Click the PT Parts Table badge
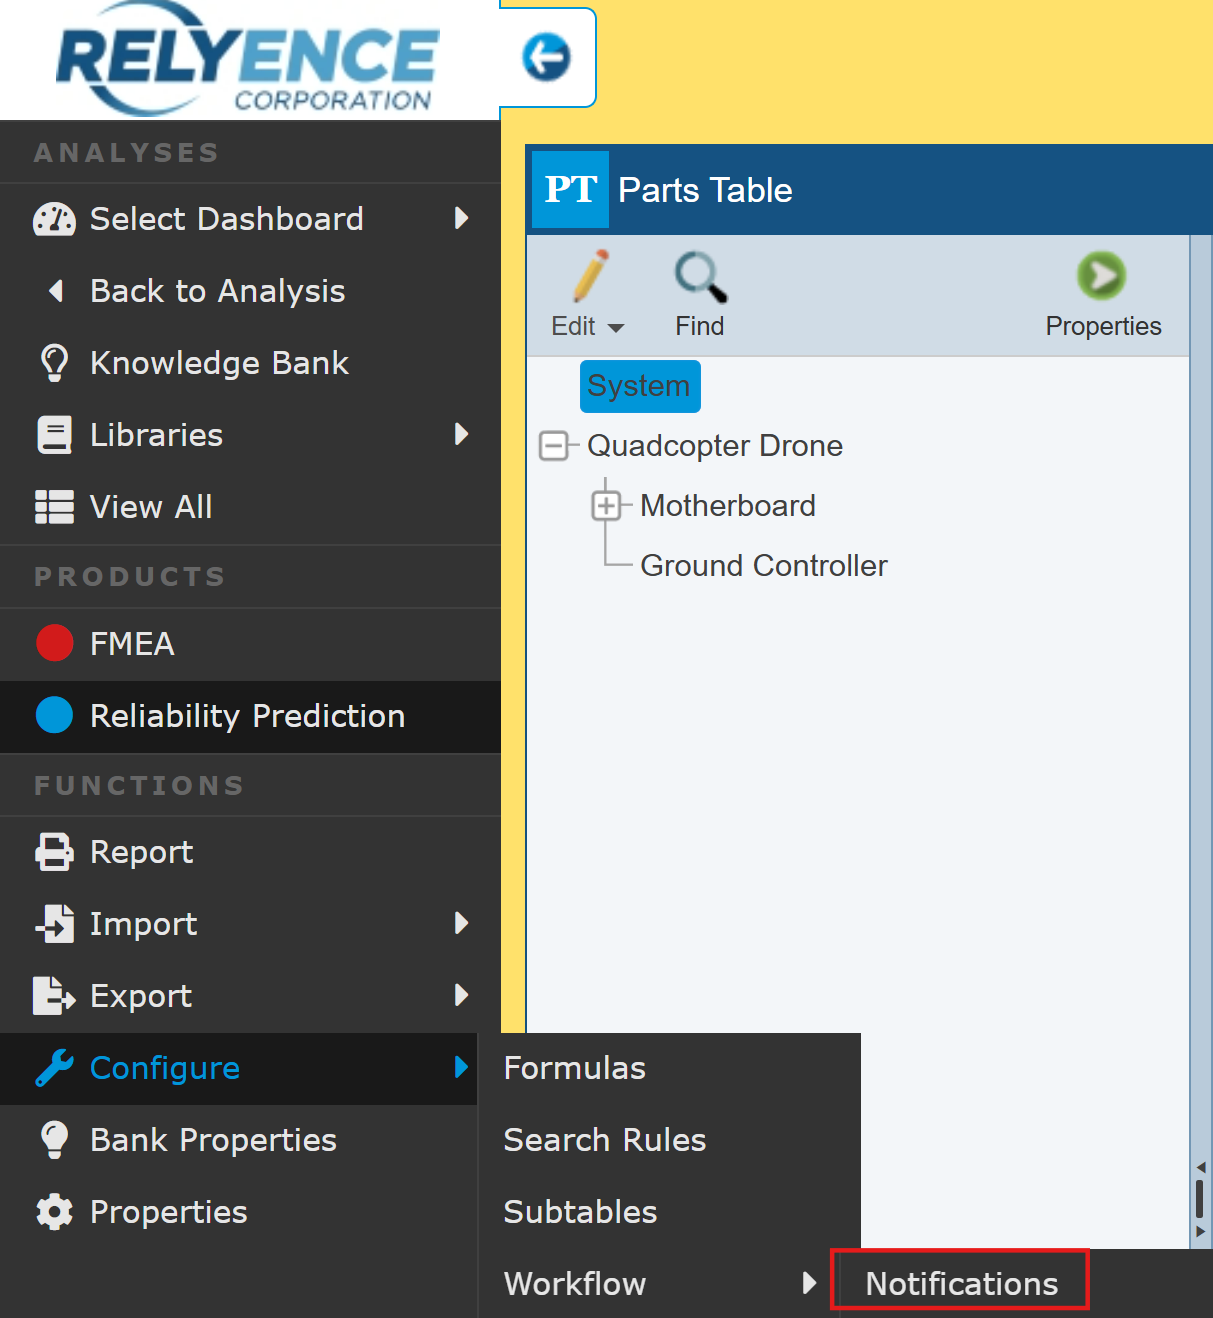 pyautogui.click(x=570, y=190)
